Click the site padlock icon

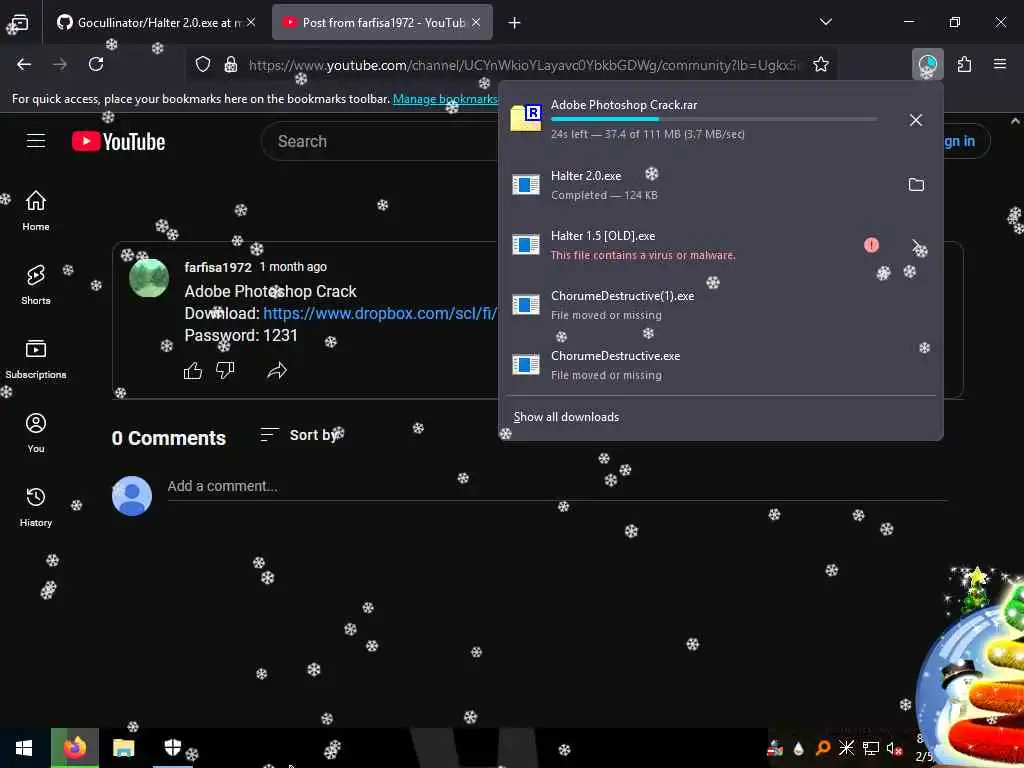(231, 65)
